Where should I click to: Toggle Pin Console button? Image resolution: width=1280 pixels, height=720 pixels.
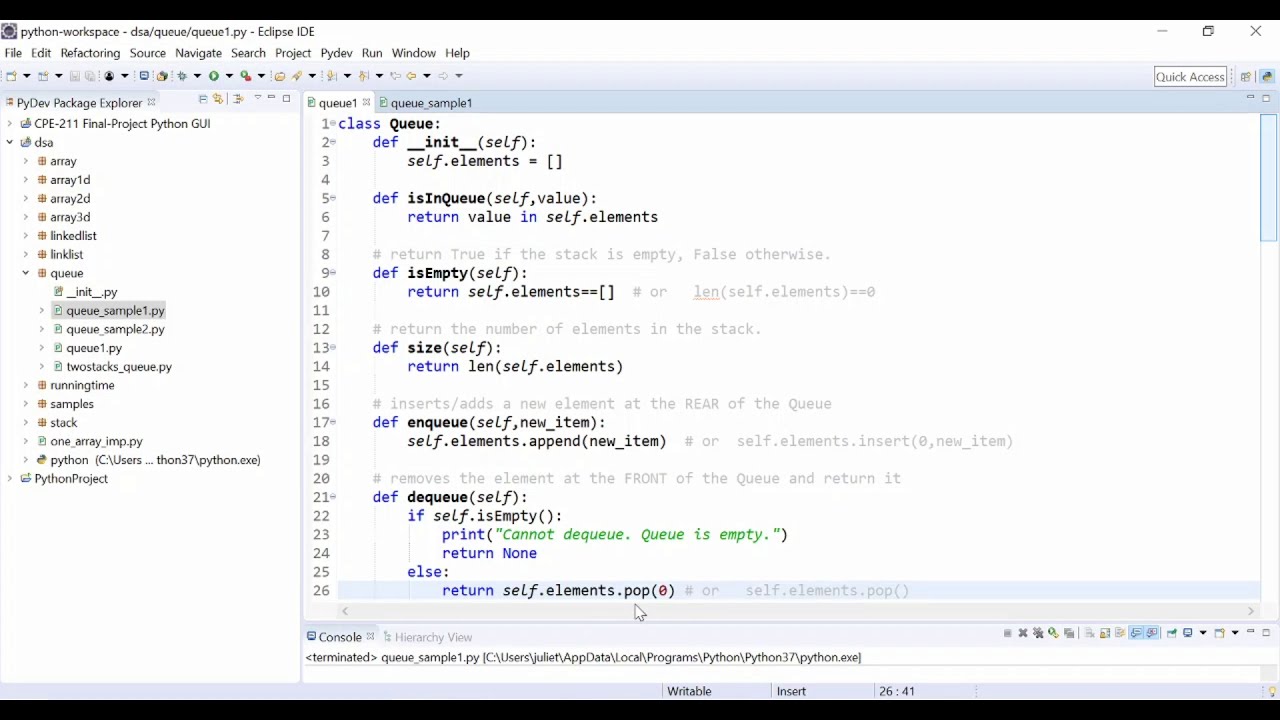[x=1171, y=633]
